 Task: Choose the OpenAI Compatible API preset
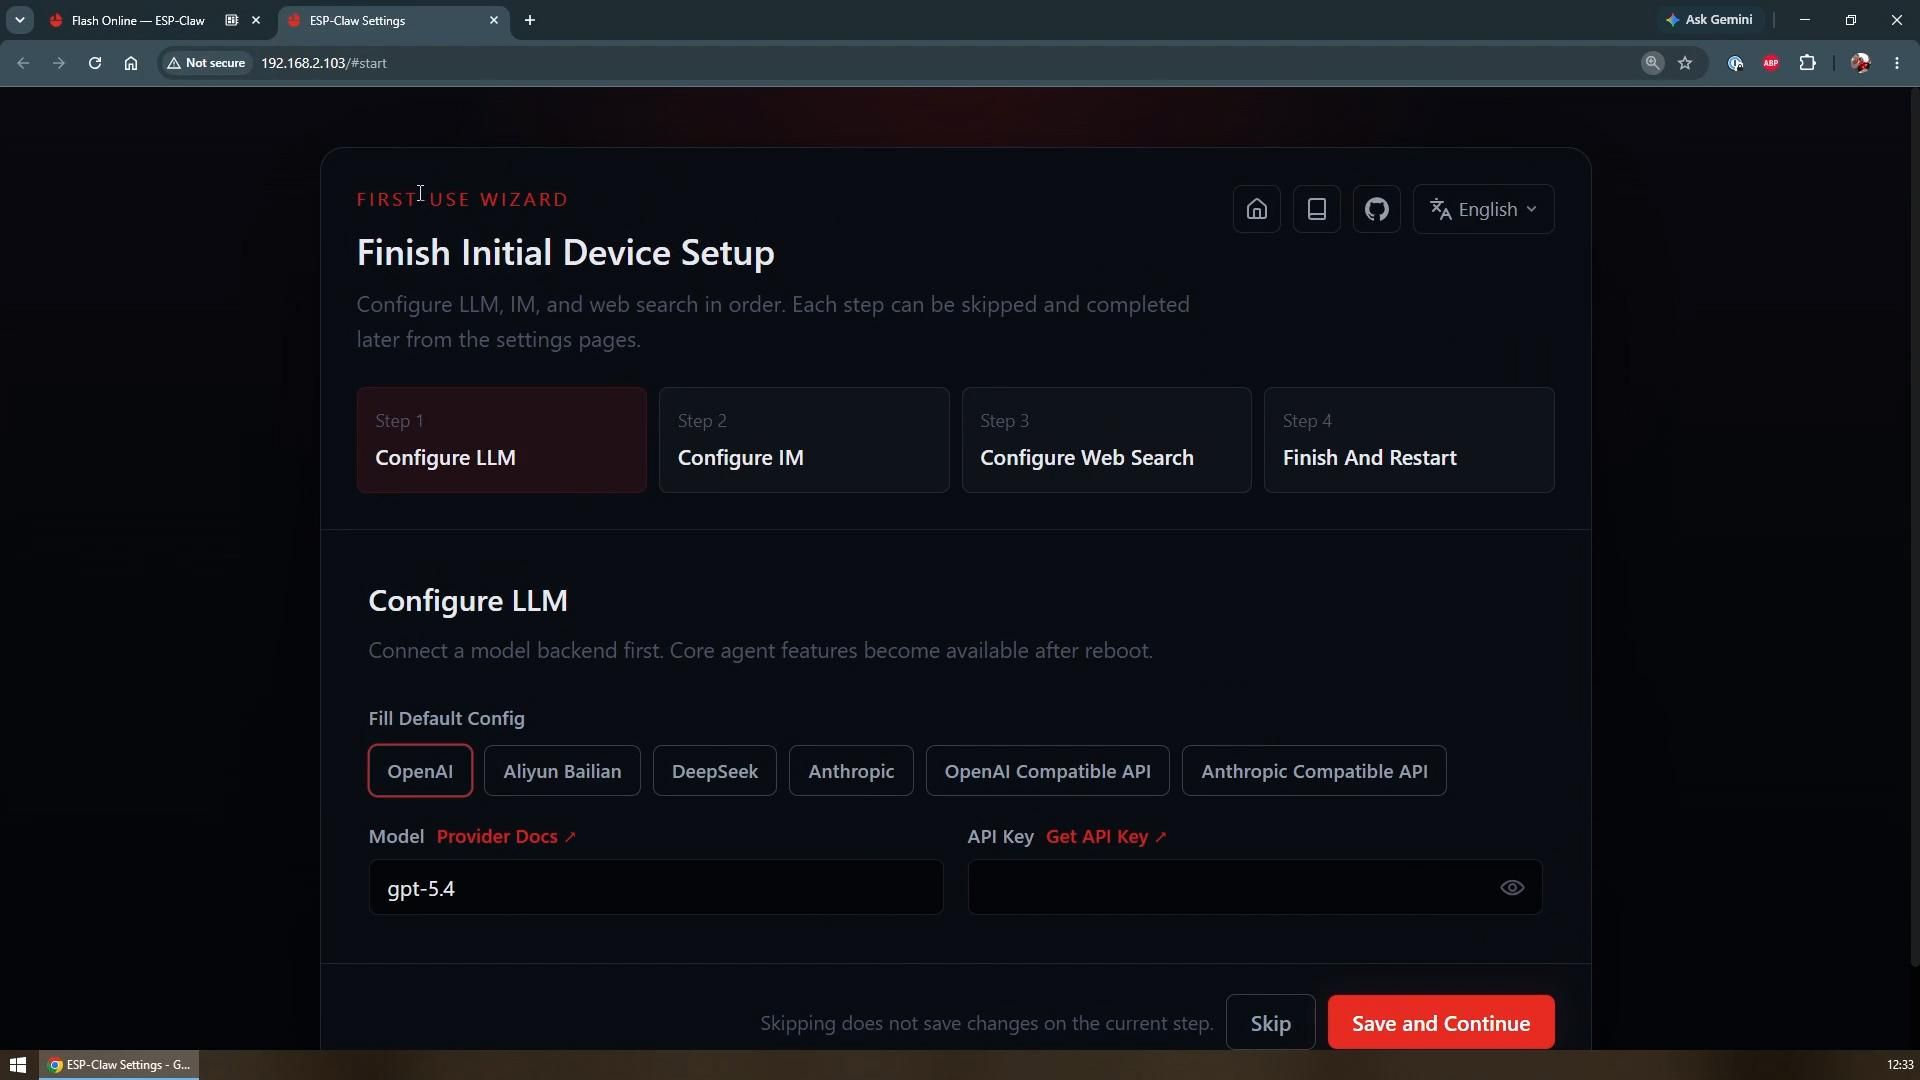1047,771
